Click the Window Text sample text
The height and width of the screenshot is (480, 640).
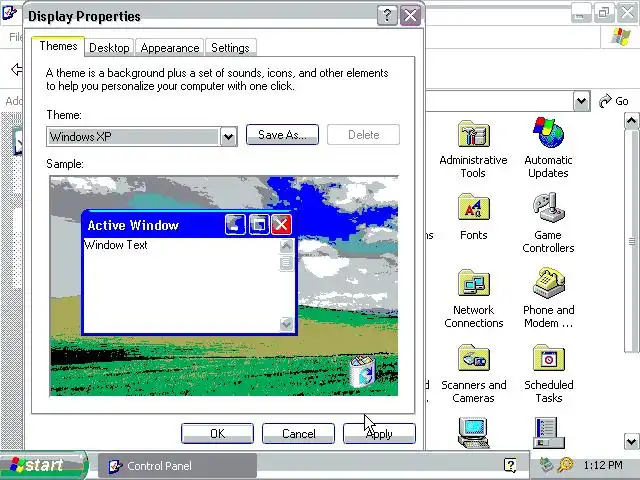click(116, 245)
